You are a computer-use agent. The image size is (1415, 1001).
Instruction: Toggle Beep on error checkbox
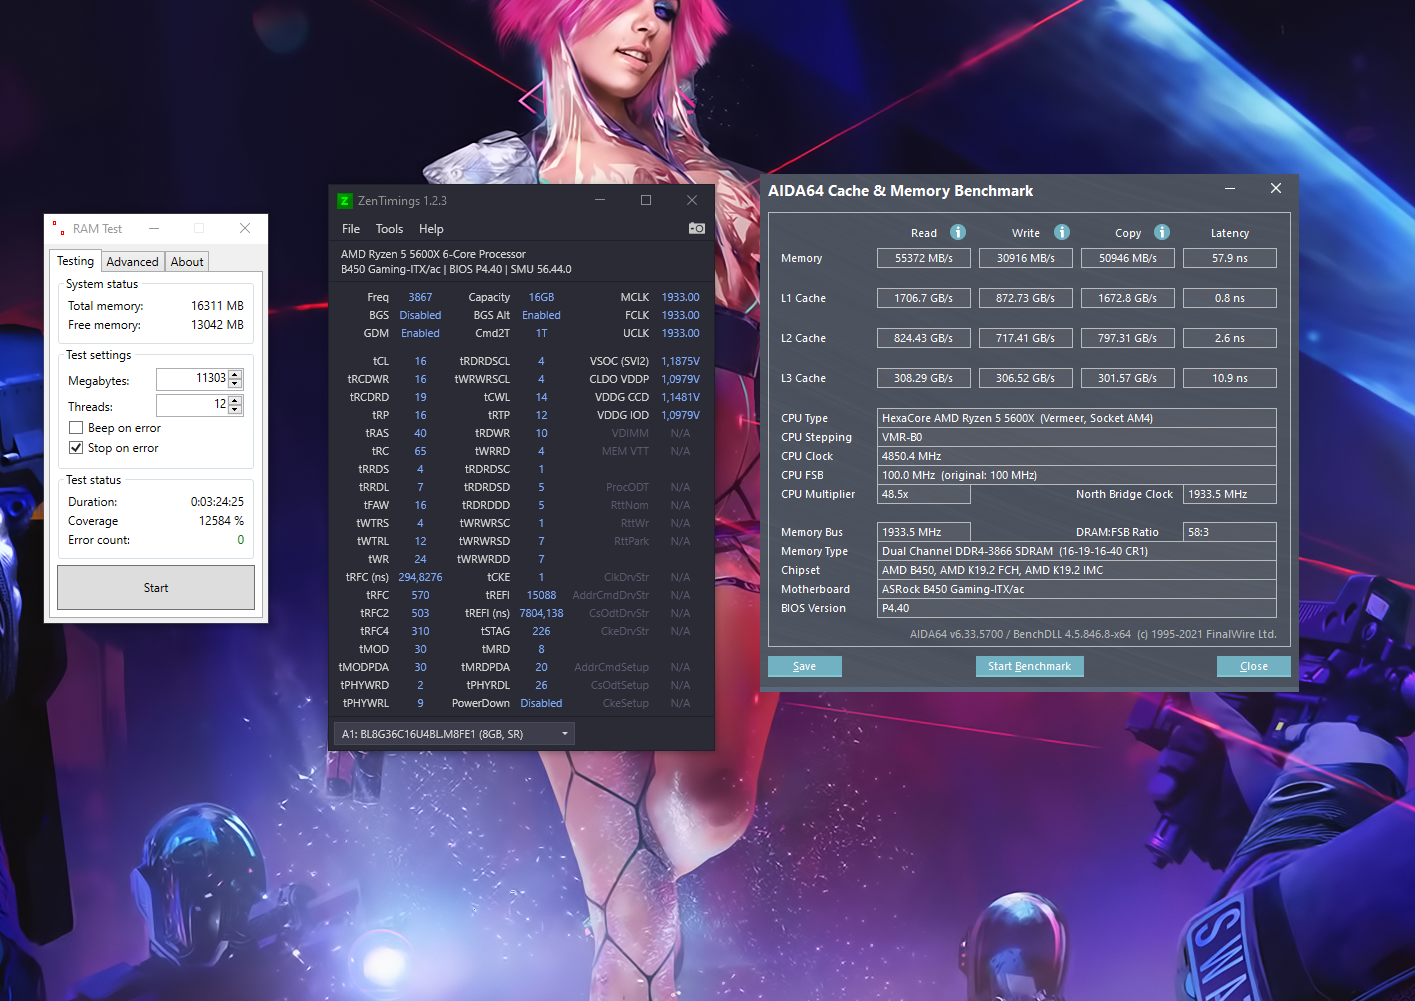tap(76, 428)
